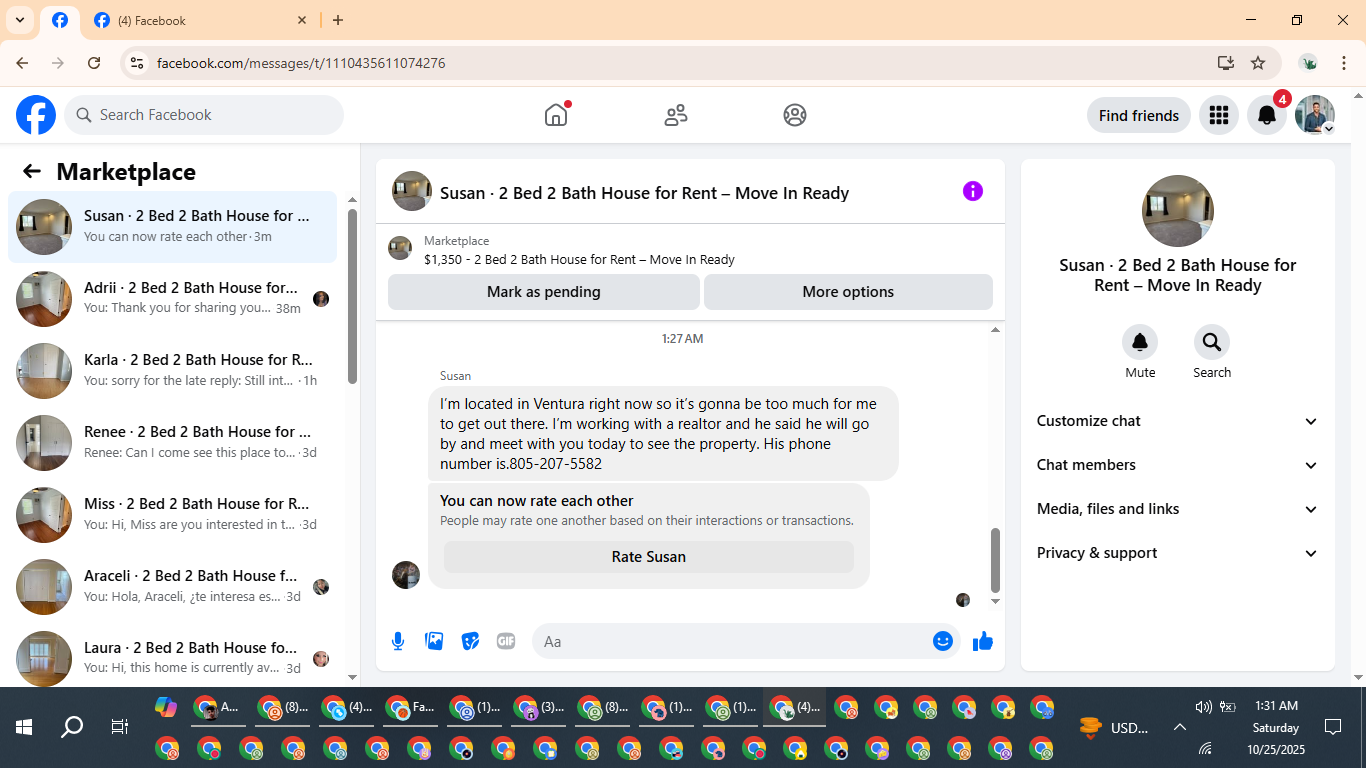Send a thumbs-up like
1366x768 pixels.
(983, 641)
